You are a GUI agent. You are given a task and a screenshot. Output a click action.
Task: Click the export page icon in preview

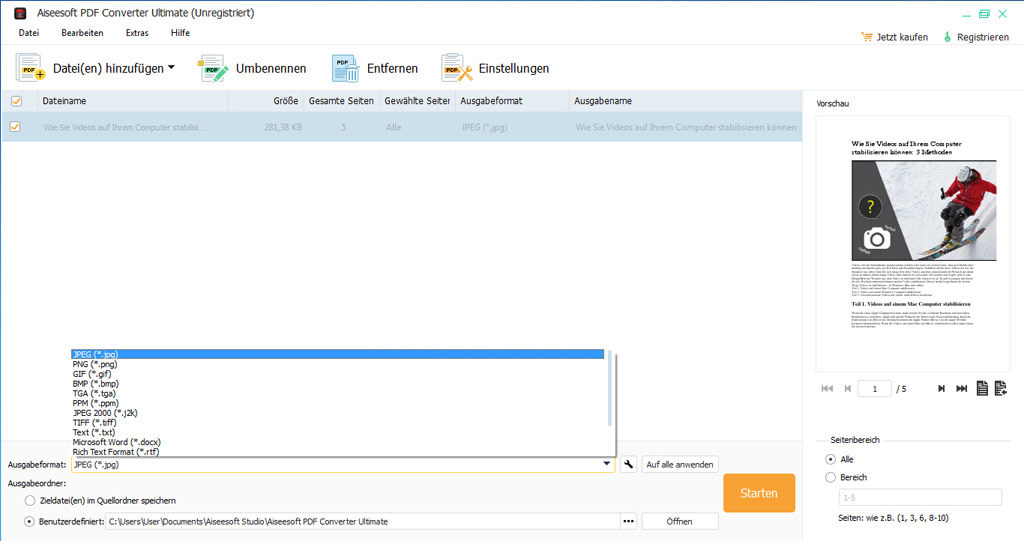[x=1000, y=389]
